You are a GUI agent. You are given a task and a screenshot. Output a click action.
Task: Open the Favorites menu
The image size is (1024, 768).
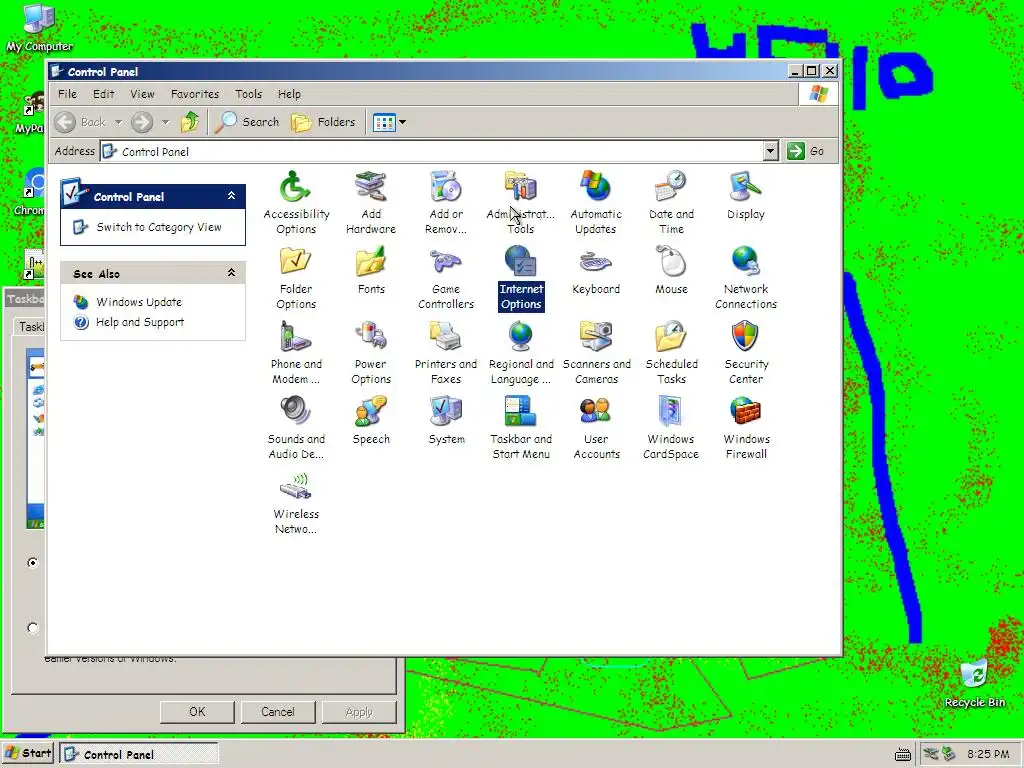click(x=195, y=94)
